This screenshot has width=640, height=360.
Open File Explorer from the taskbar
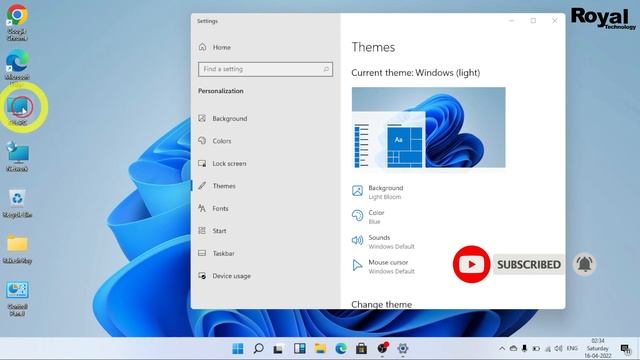coord(320,349)
